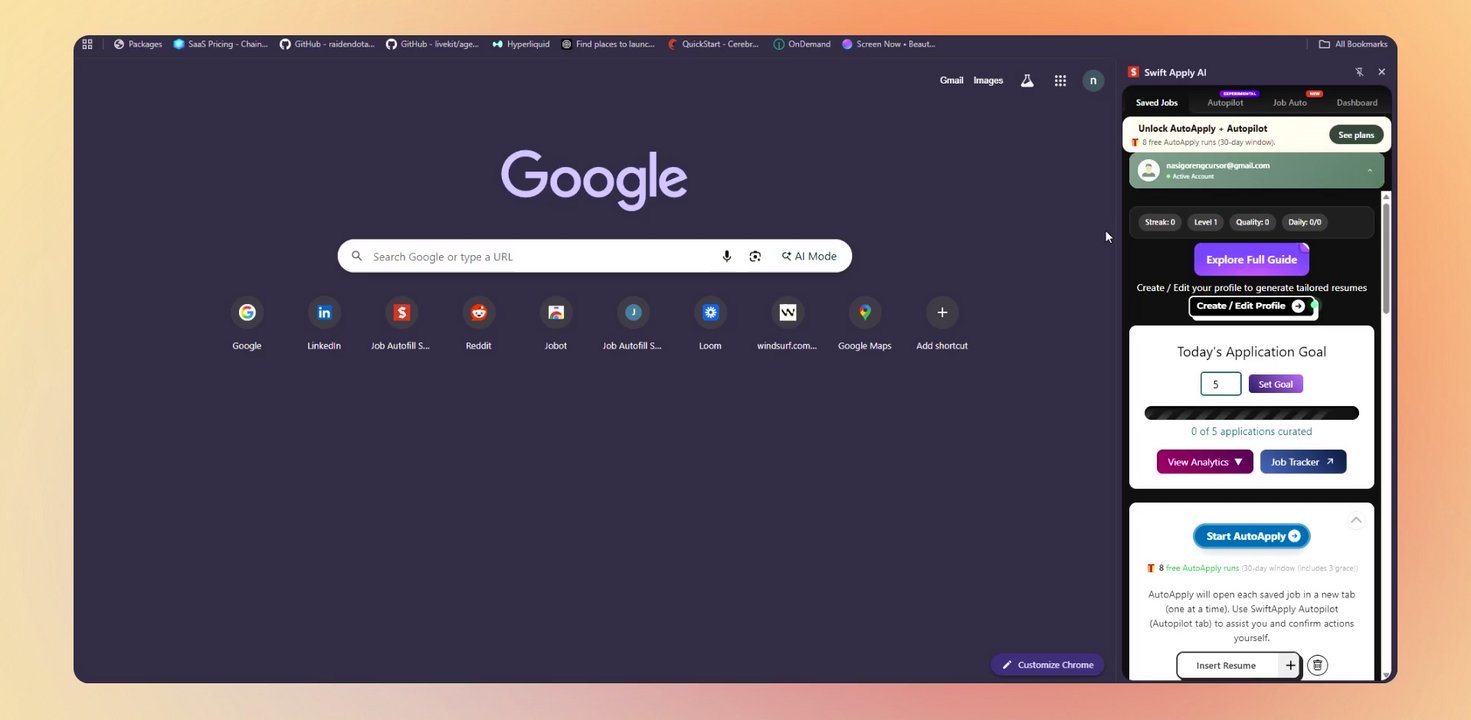Click the Quality: 0 badge
1471x720 pixels.
pos(1253,222)
